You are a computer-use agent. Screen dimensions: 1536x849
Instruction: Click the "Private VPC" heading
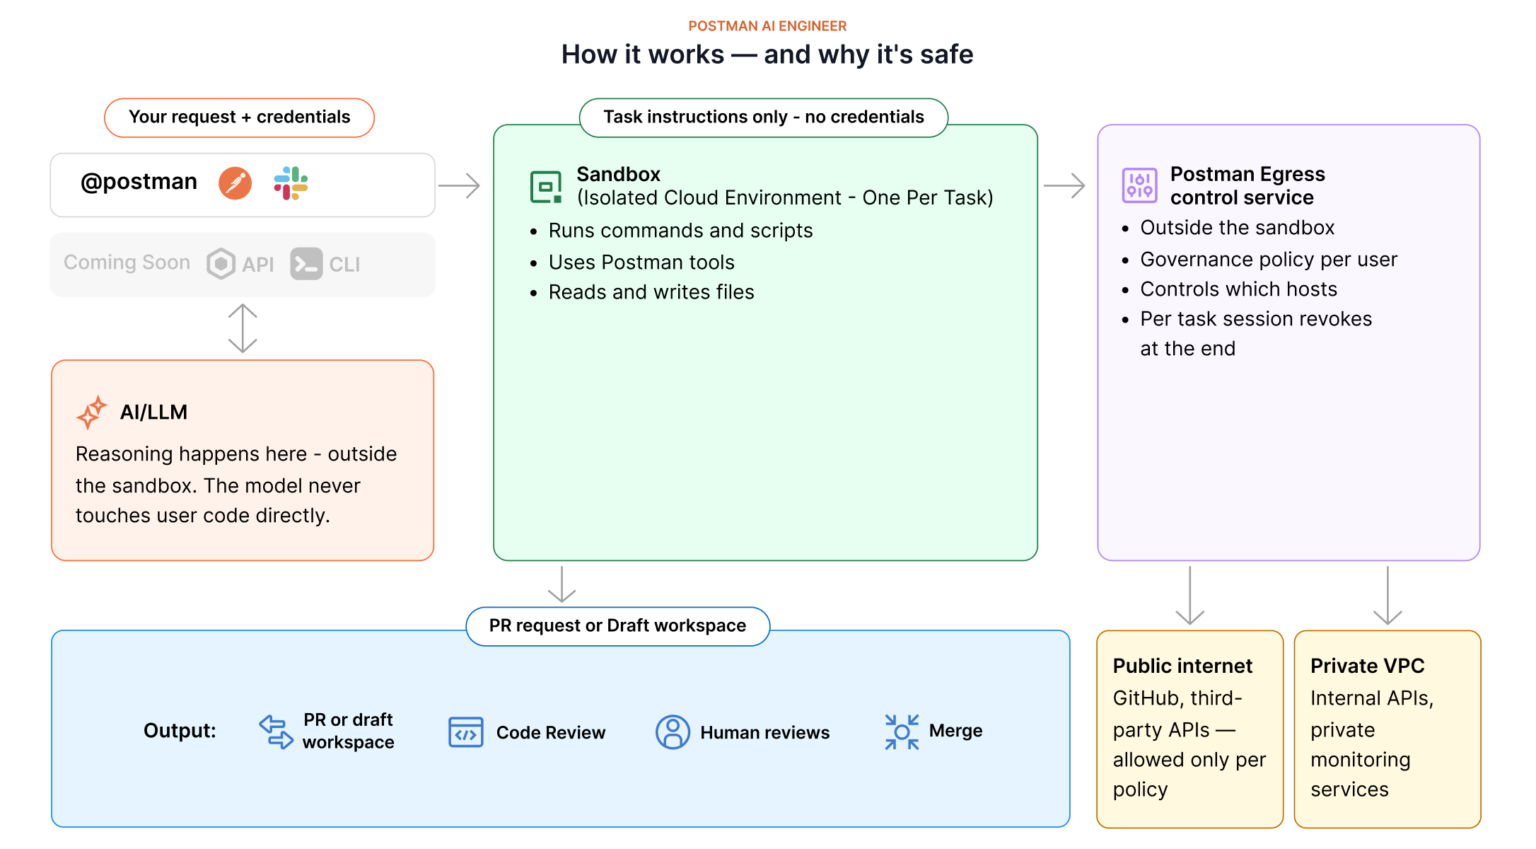pyautogui.click(x=1368, y=666)
